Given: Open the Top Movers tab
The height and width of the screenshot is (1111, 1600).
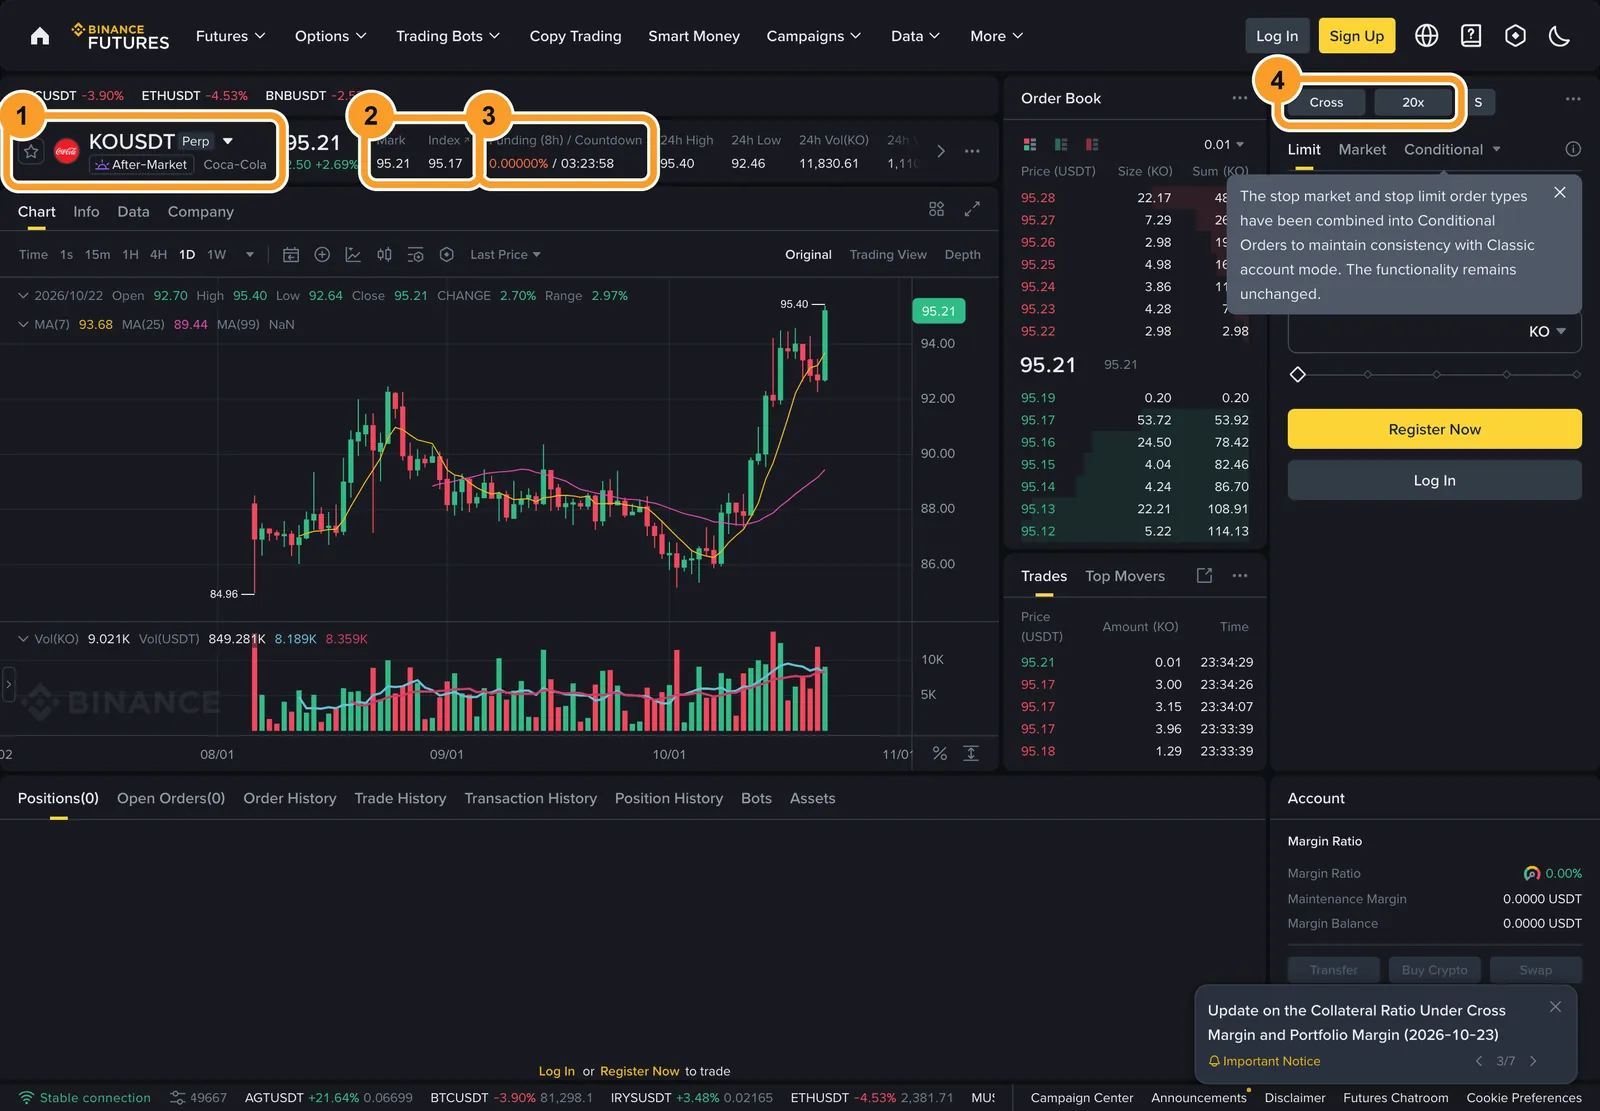Looking at the screenshot, I should [1125, 577].
